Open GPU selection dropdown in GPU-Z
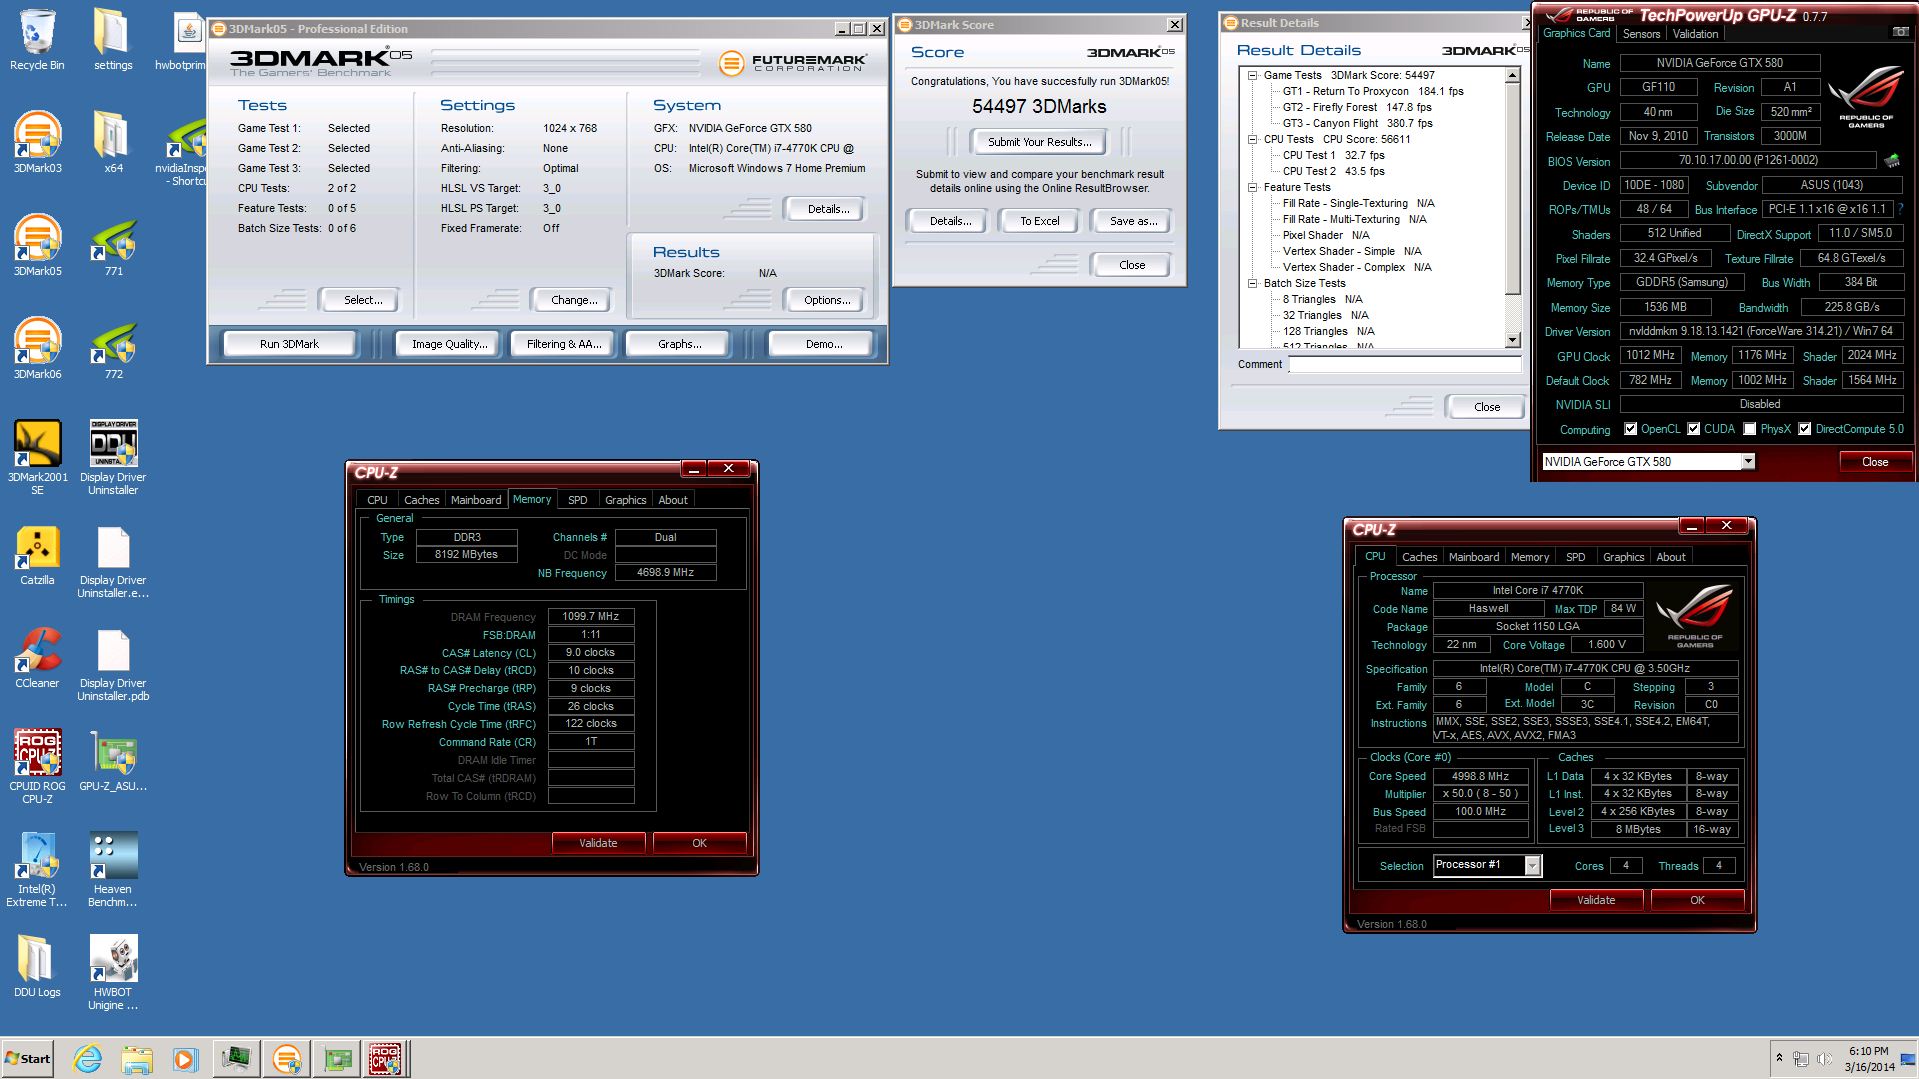This screenshot has width=1919, height=1079. pos(1747,461)
